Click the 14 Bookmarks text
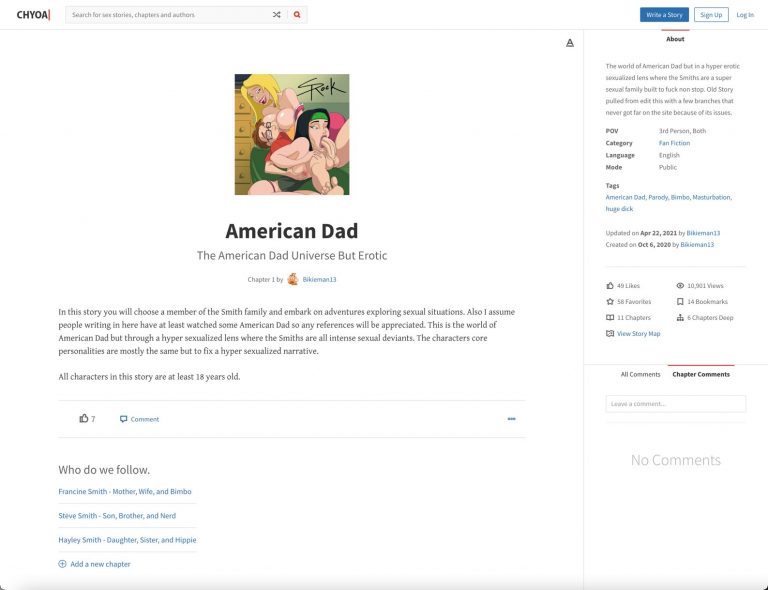768x590 pixels. (707, 302)
